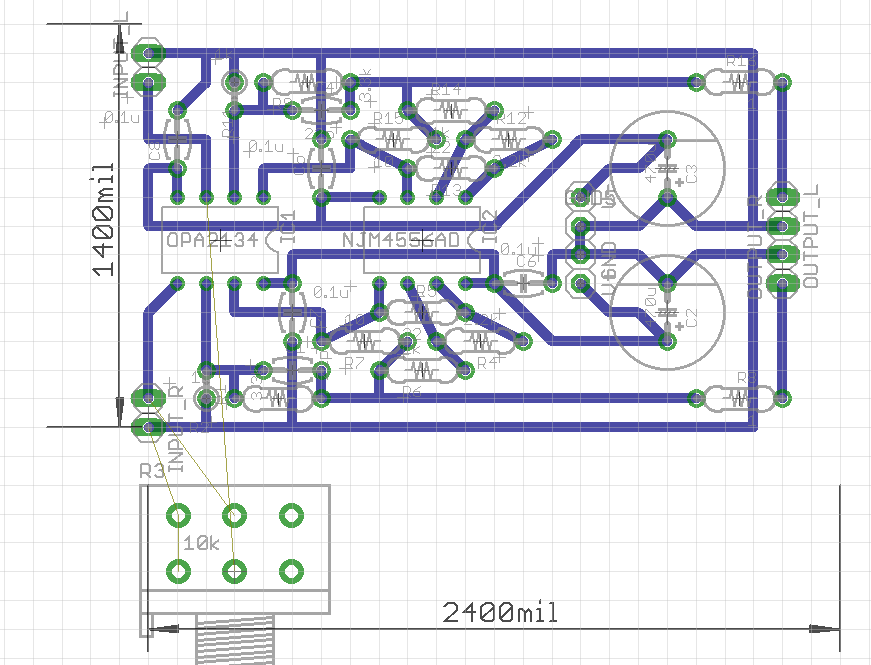Pick resistor R14 on the board
The height and width of the screenshot is (665, 871).
click(x=450, y=110)
